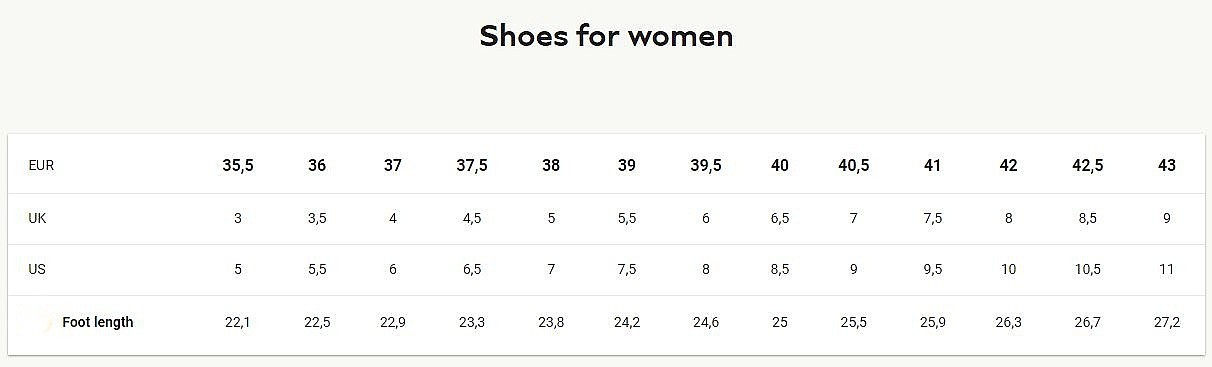This screenshot has width=1212, height=367.
Task: Select EUR size 37,5 column header
Action: (472, 166)
